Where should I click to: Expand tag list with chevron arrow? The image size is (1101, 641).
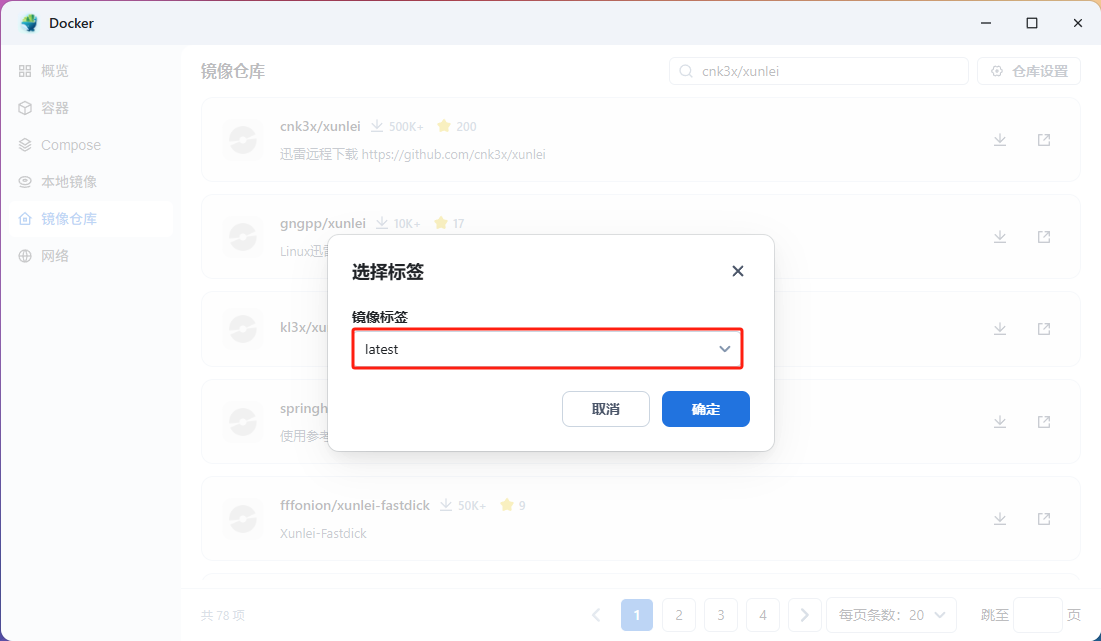pyautogui.click(x=725, y=349)
